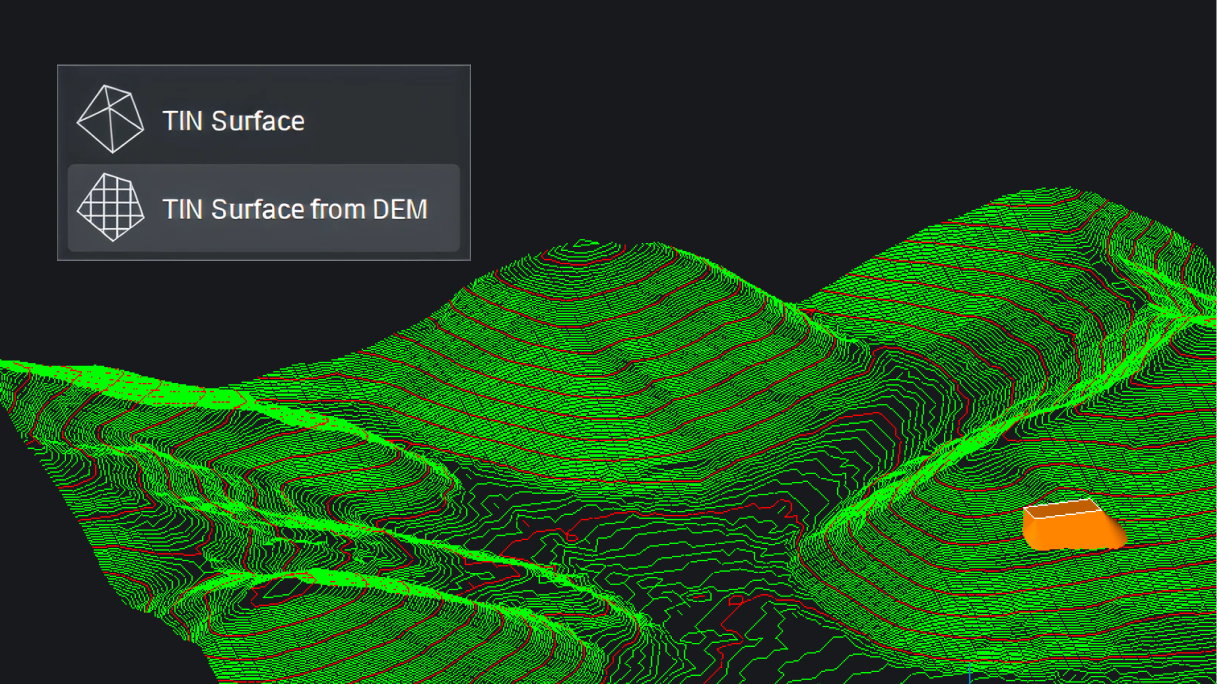Click the surface creation flyout panel

pyautogui.click(x=263, y=160)
